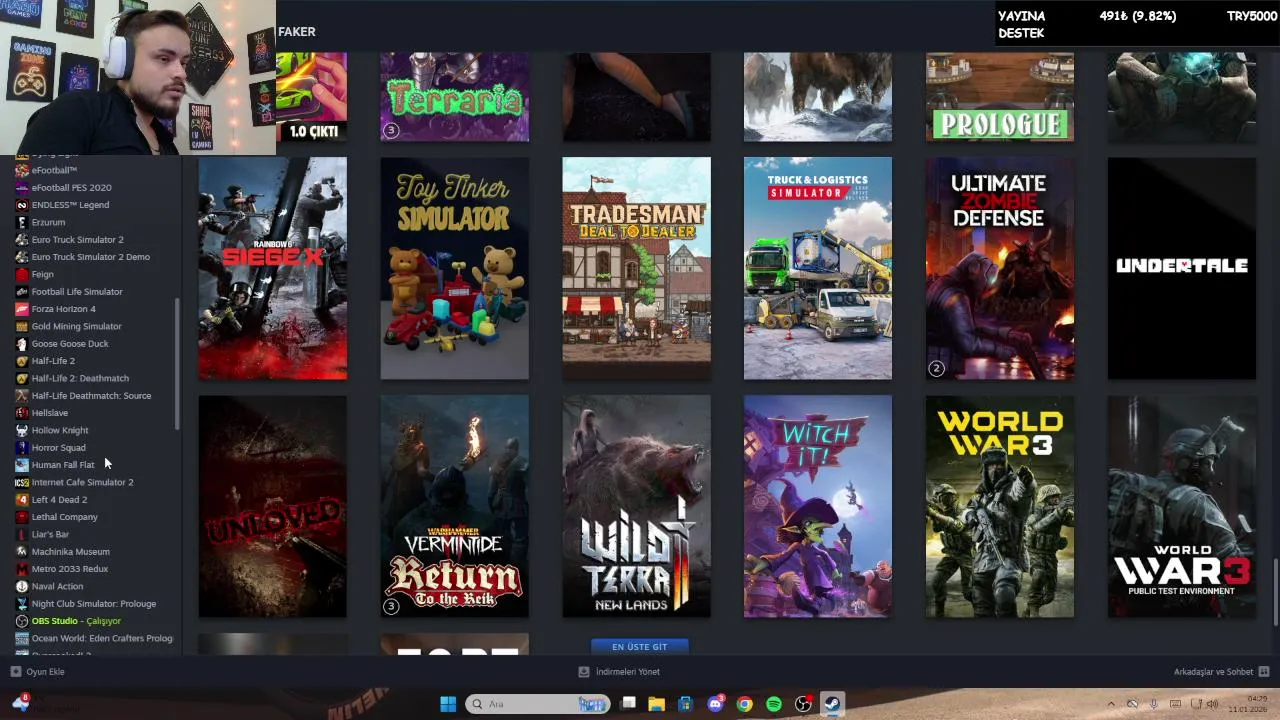Select the Feign red icon in library list
This screenshot has height=720, width=1280.
pos(22,274)
